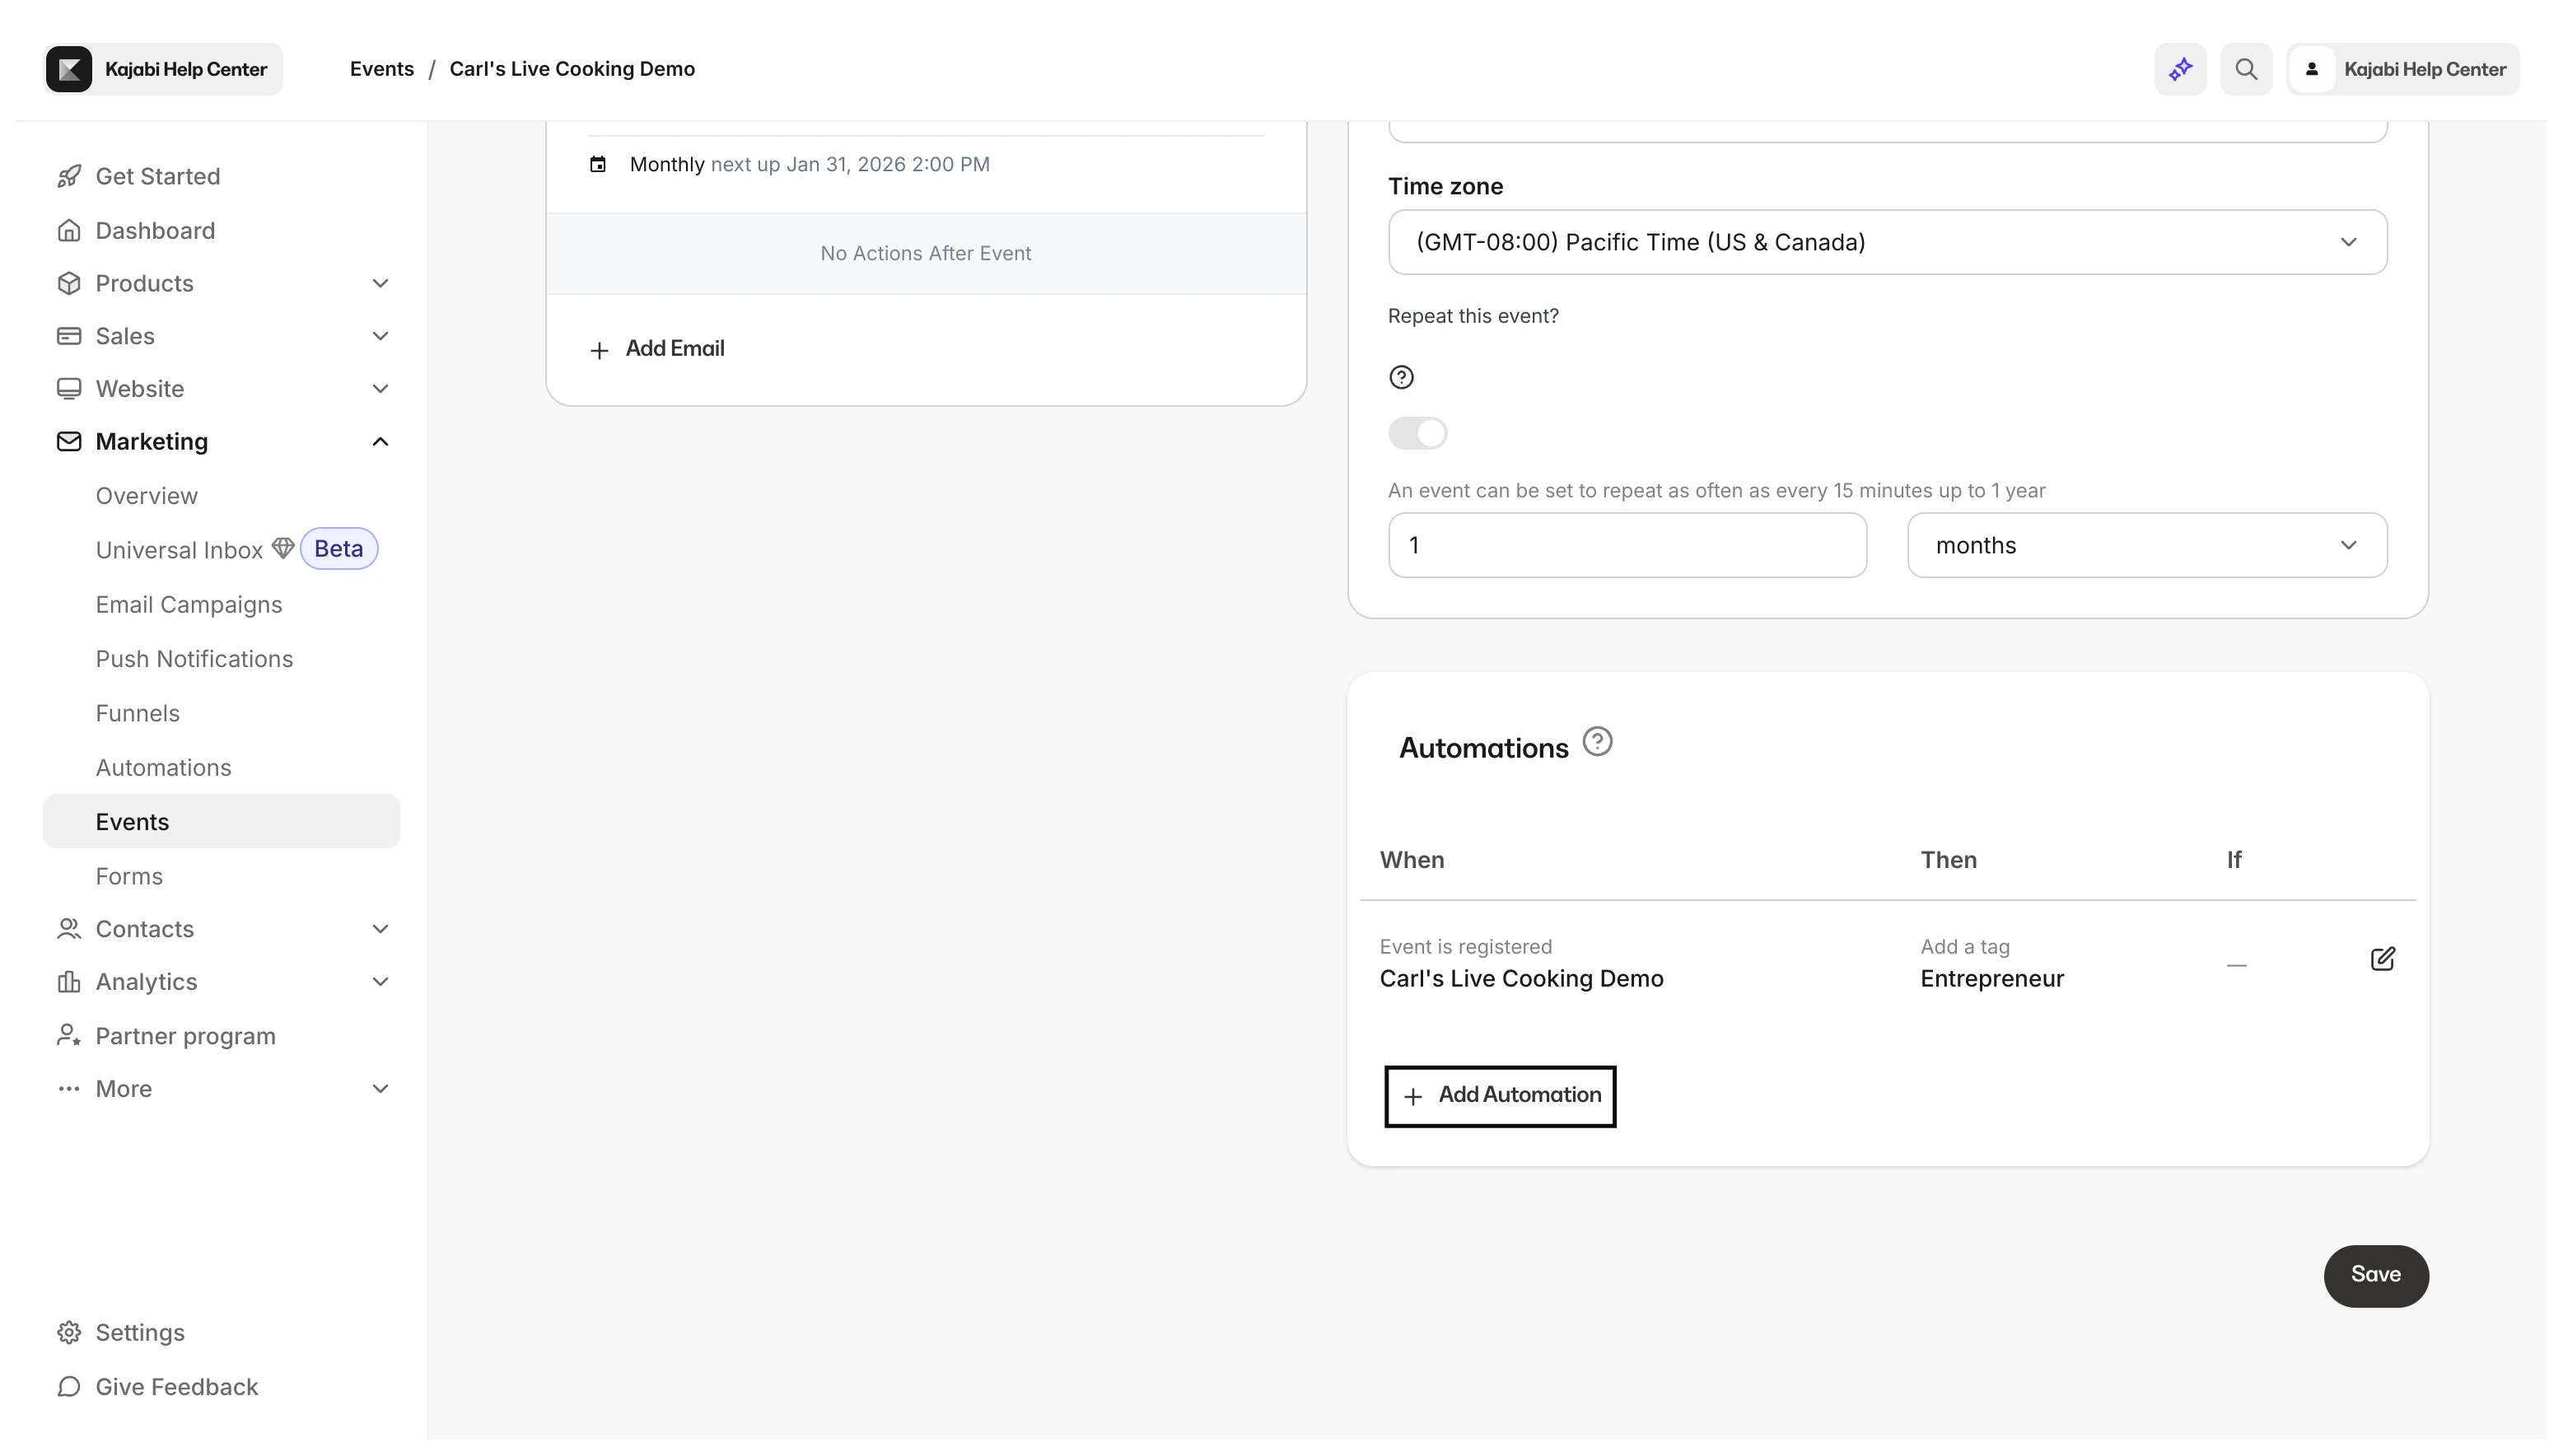Viewport: 2563px width, 1456px height.
Task: Click the help icon next to Automations
Action: [1597, 741]
